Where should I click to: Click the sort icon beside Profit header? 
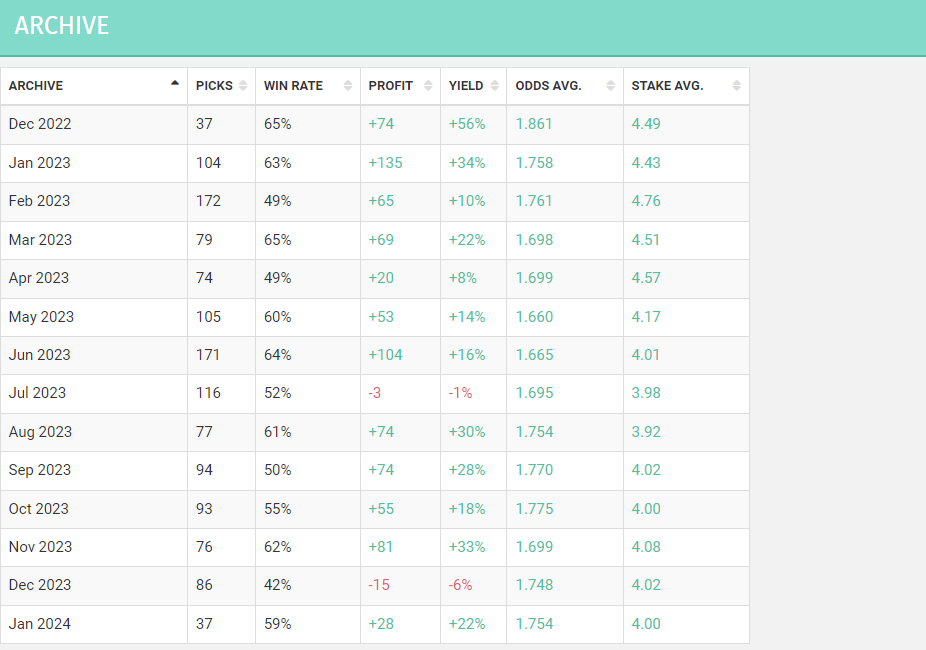click(x=428, y=86)
